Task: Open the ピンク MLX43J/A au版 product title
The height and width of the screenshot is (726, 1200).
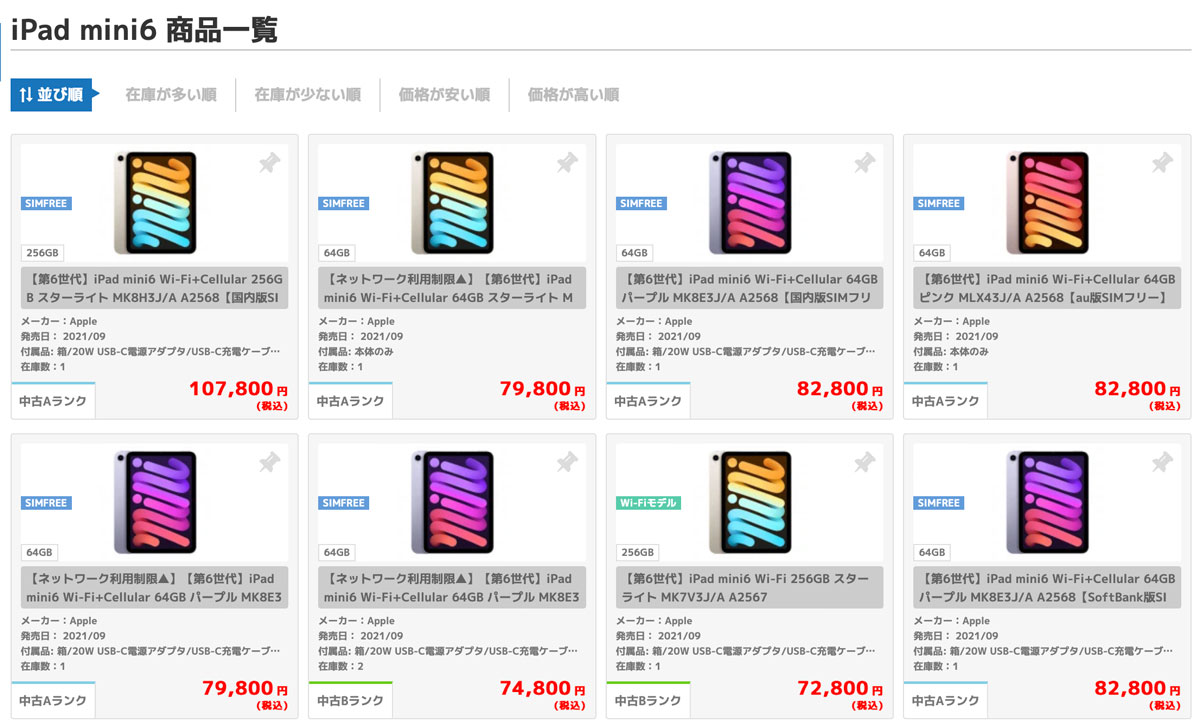Action: coord(1047,288)
